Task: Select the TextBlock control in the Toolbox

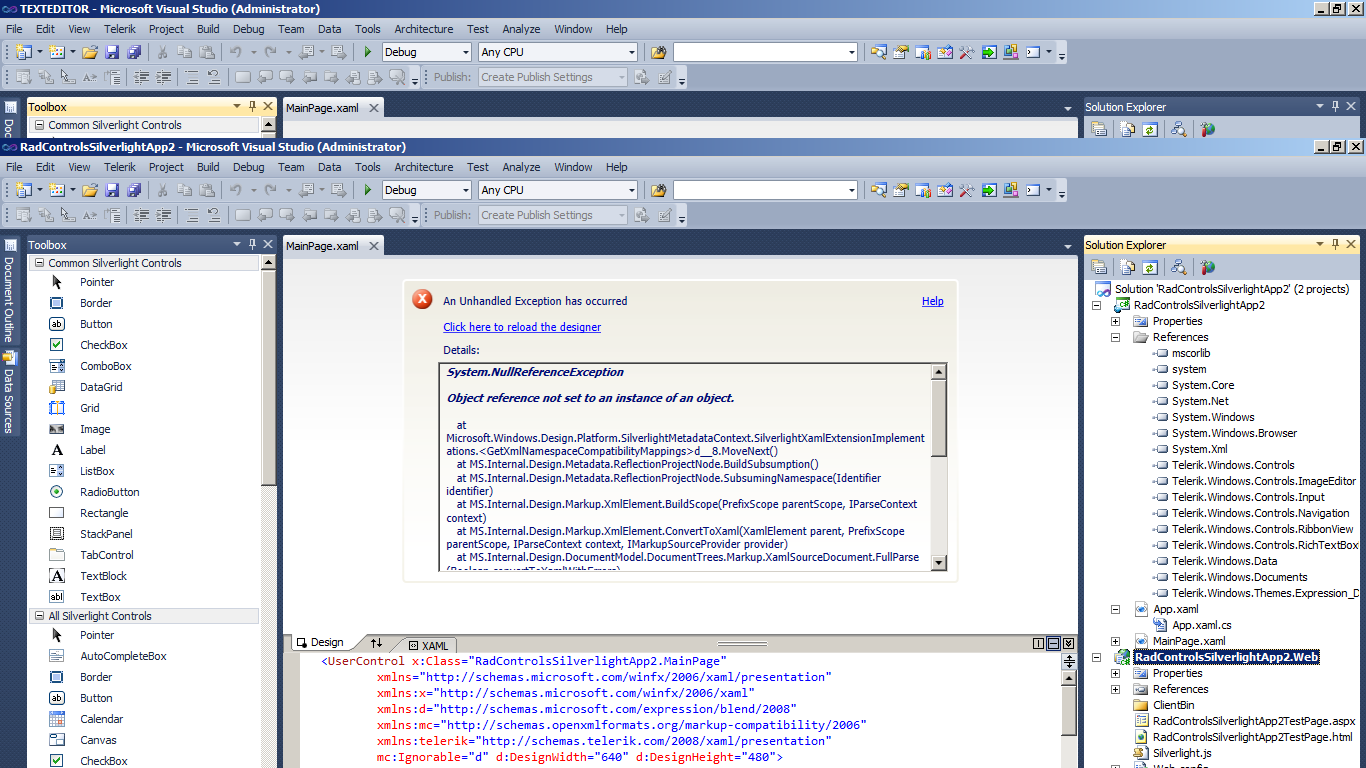Action: click(103, 576)
